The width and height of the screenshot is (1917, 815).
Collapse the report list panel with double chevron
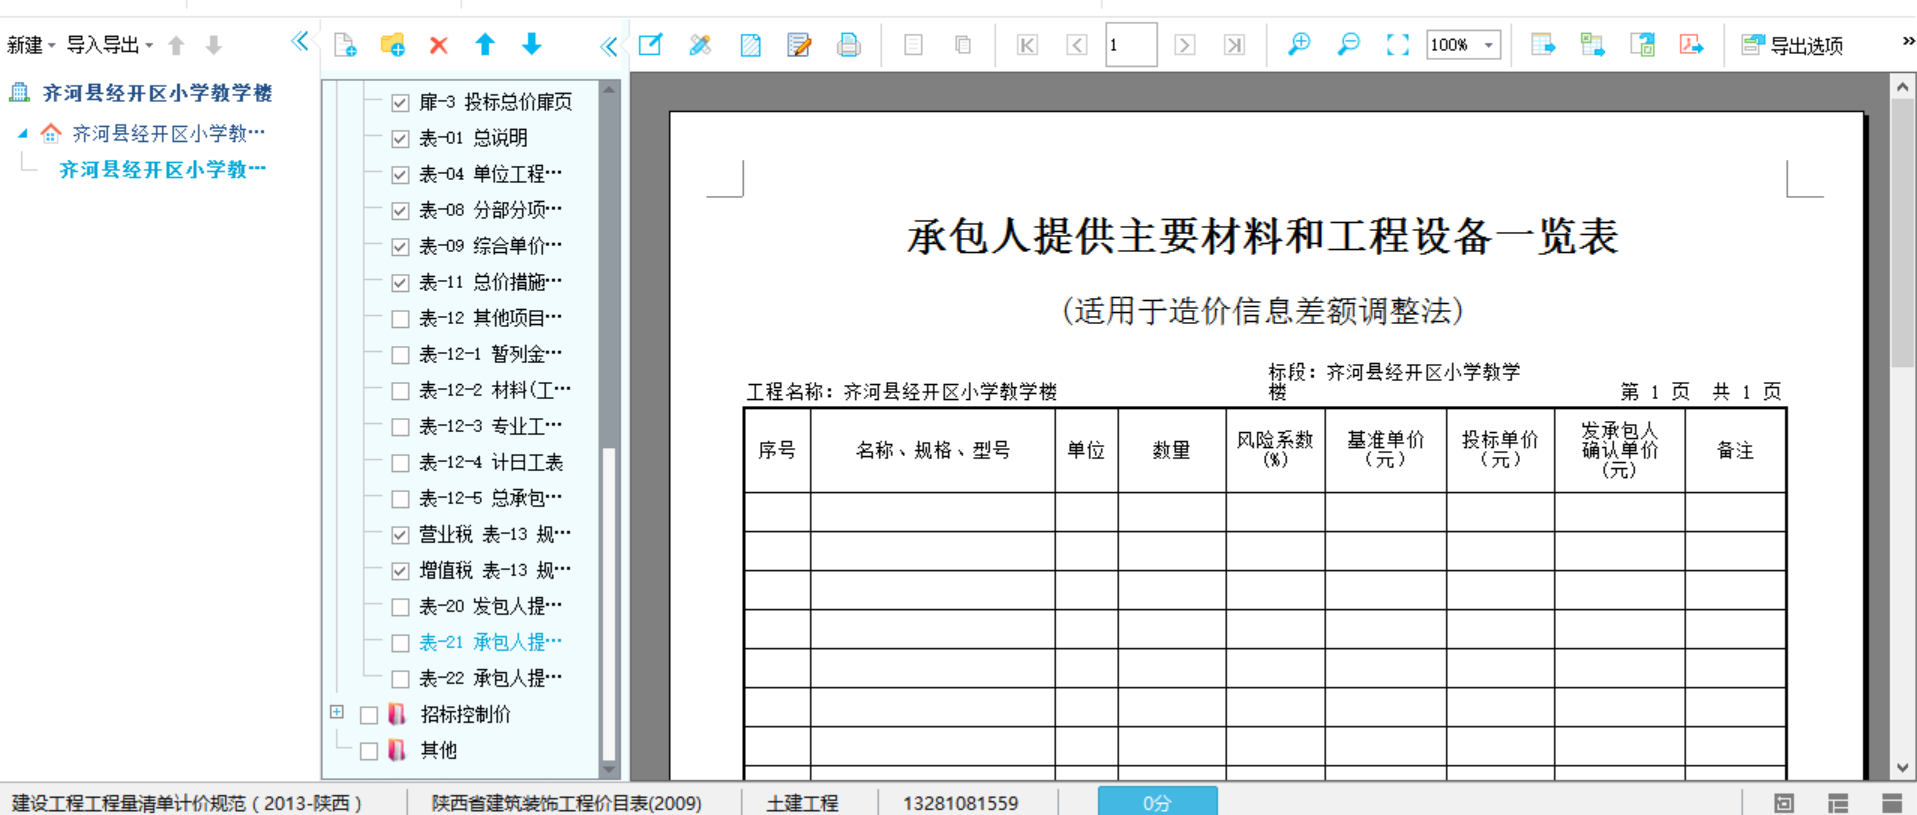click(608, 46)
